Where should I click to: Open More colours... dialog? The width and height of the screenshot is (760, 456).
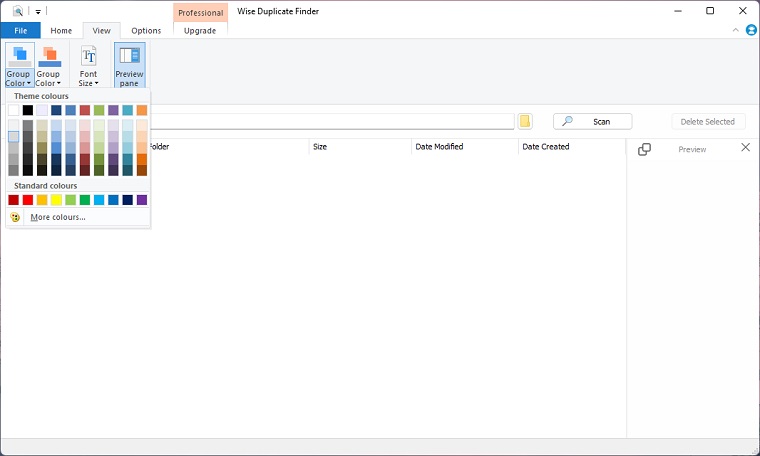coord(58,217)
